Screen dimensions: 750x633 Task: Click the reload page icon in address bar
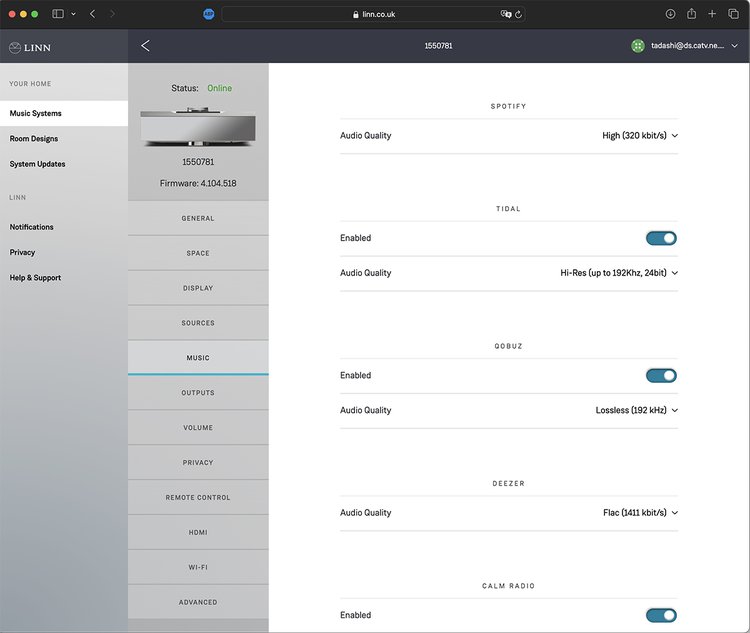pos(520,14)
